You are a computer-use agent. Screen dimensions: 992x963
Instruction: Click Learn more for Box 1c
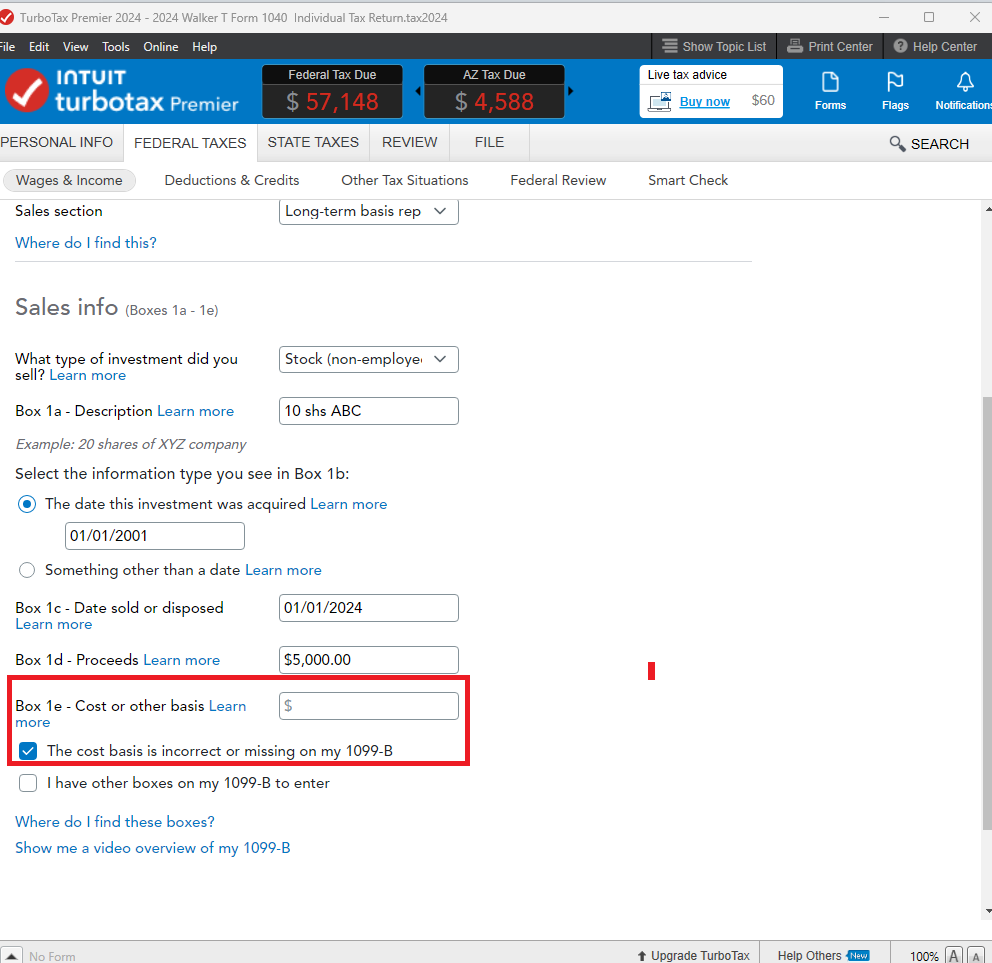click(54, 624)
